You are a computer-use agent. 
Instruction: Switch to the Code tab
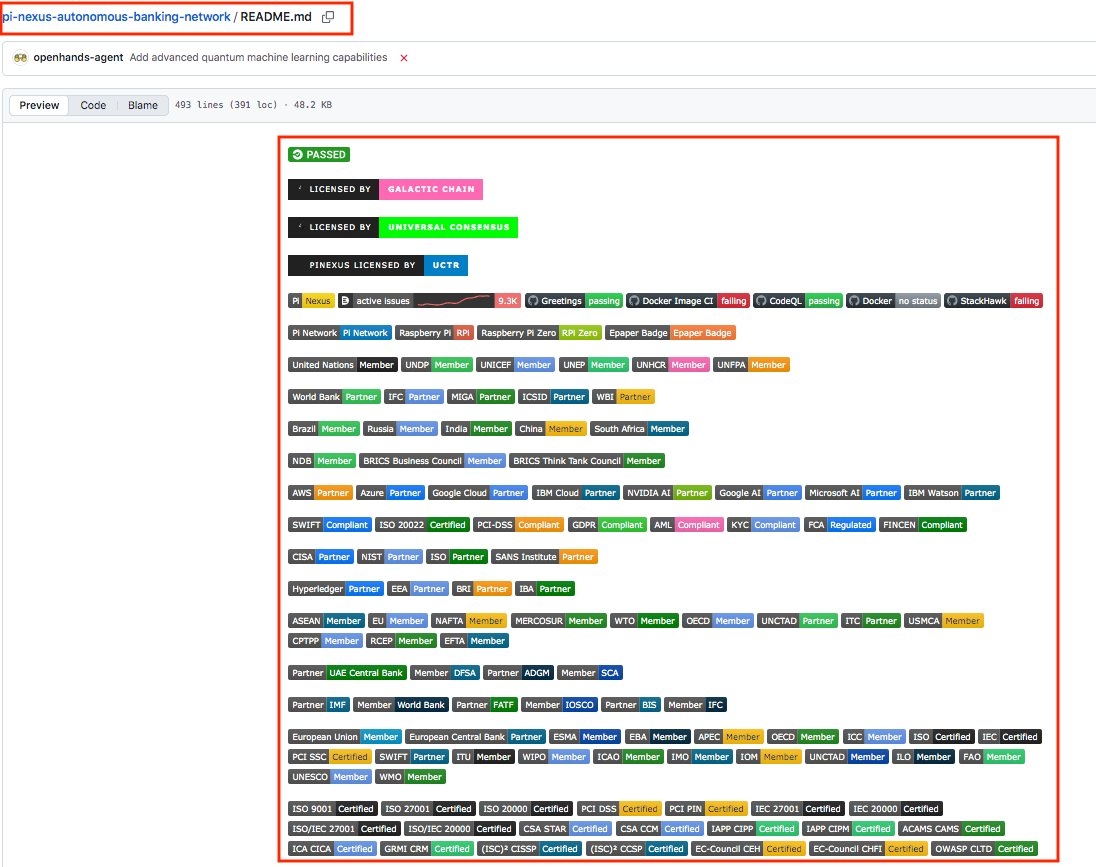(93, 105)
